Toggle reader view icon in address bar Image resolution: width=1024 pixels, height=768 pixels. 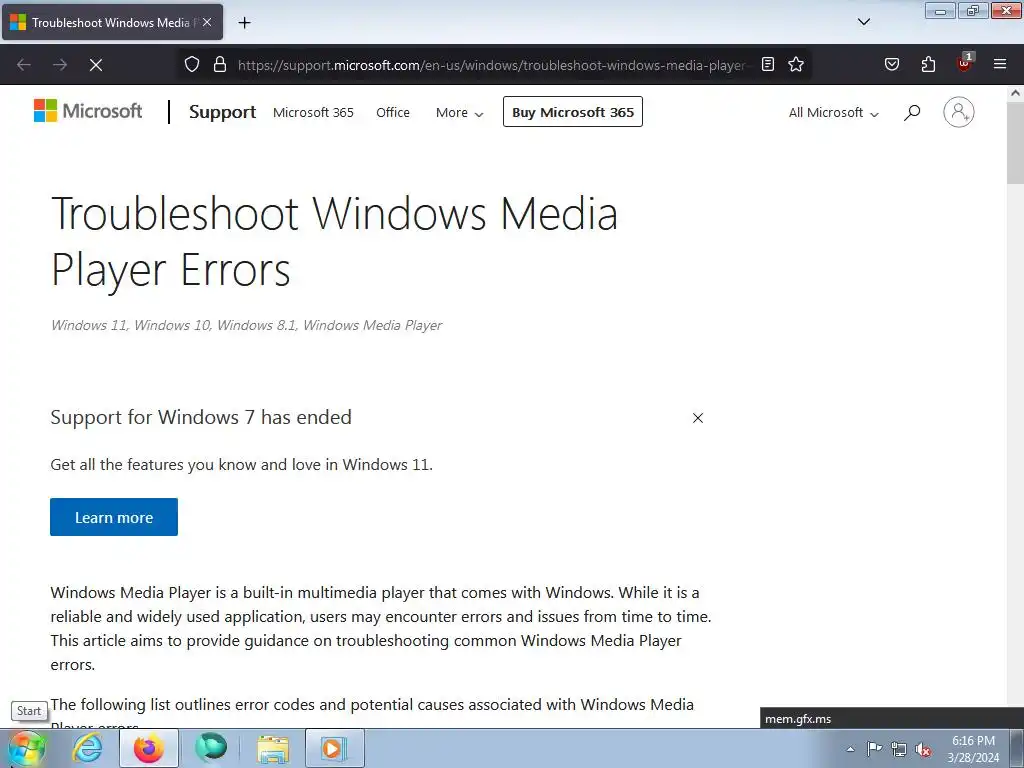(x=768, y=64)
